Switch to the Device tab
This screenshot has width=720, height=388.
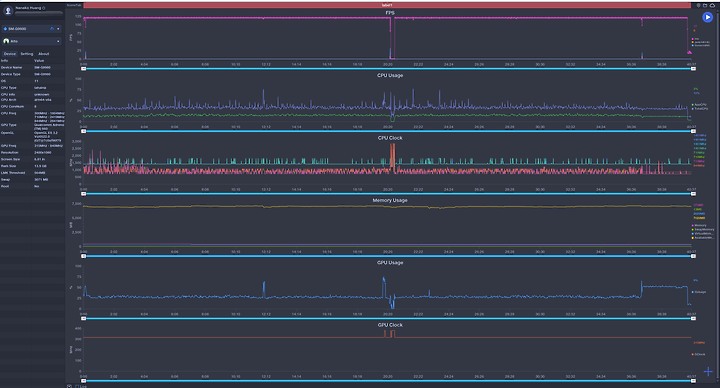pos(10,54)
